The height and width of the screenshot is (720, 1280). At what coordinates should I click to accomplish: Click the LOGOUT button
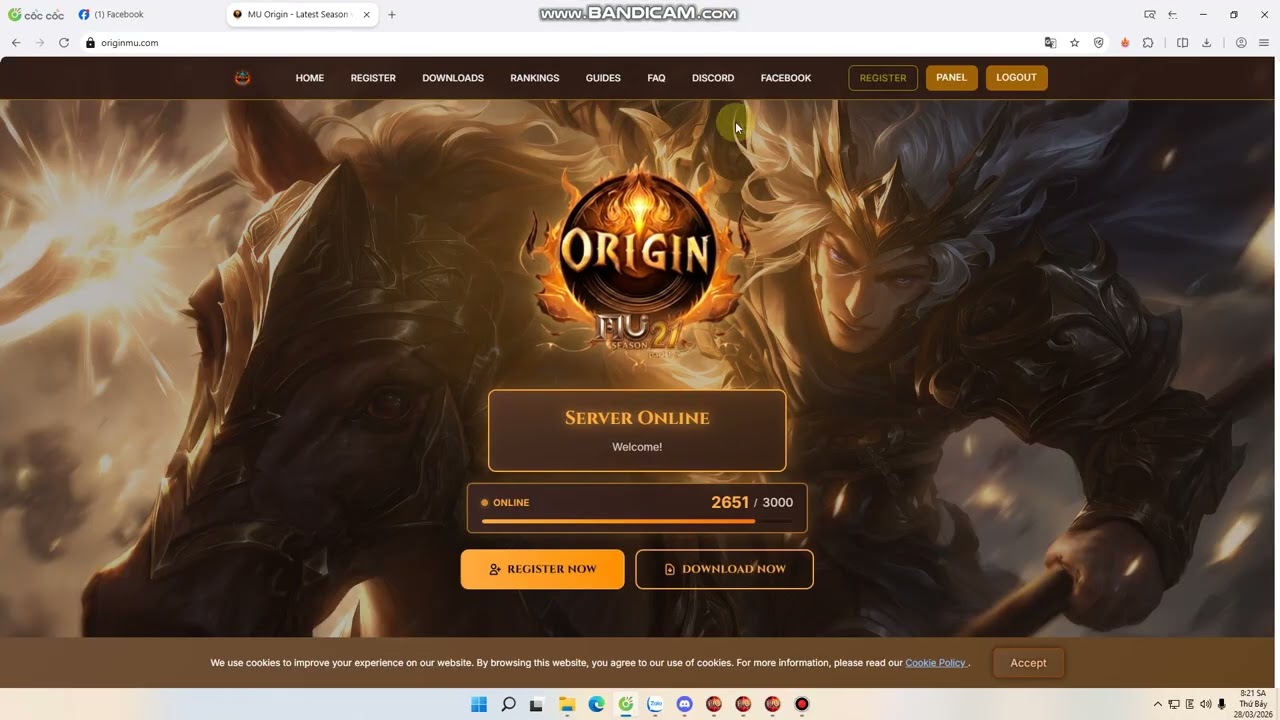click(x=1017, y=78)
